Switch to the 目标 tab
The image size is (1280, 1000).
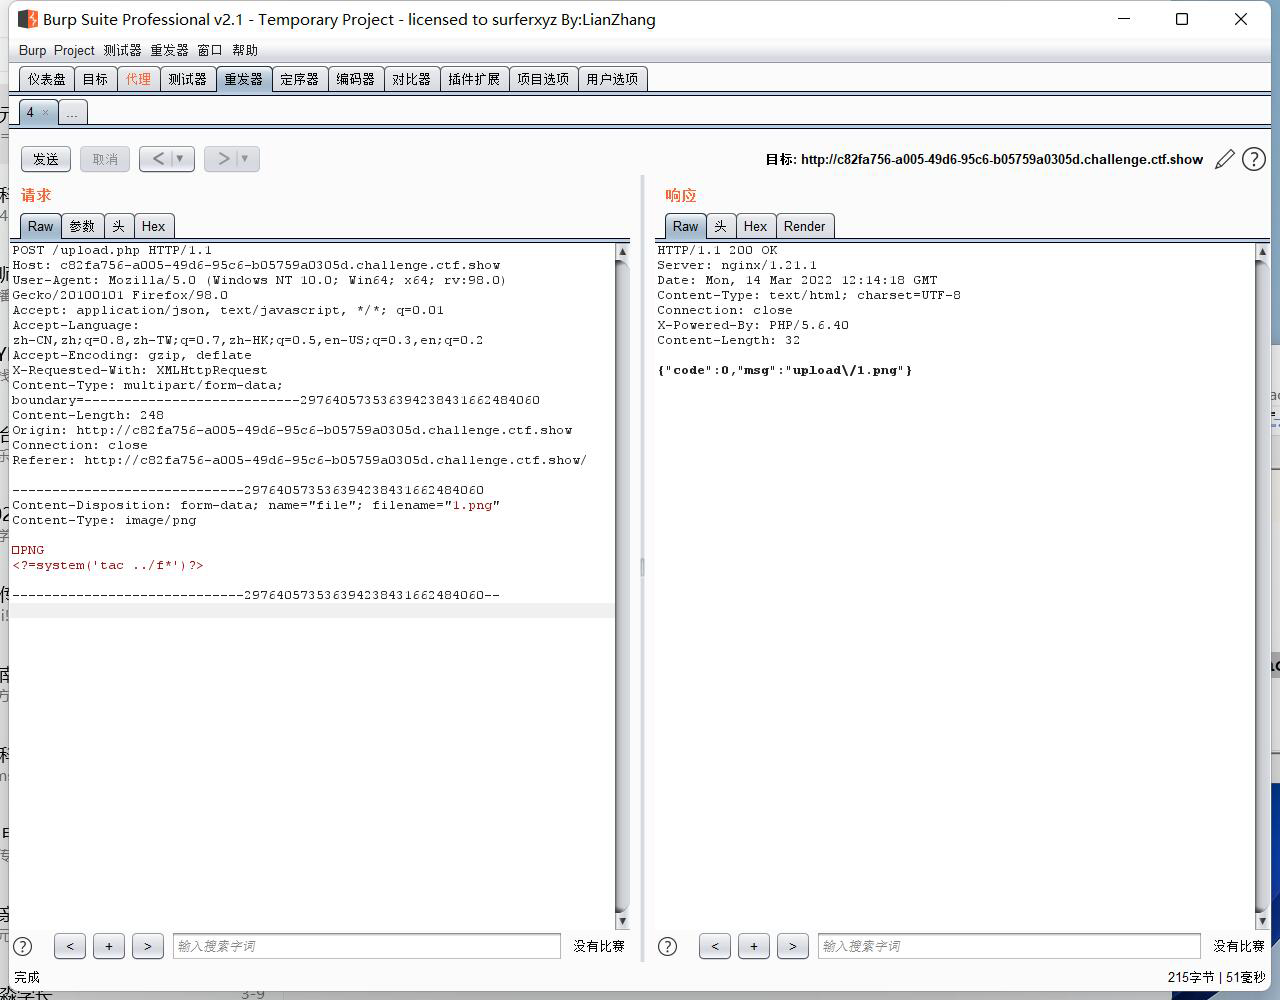click(95, 79)
